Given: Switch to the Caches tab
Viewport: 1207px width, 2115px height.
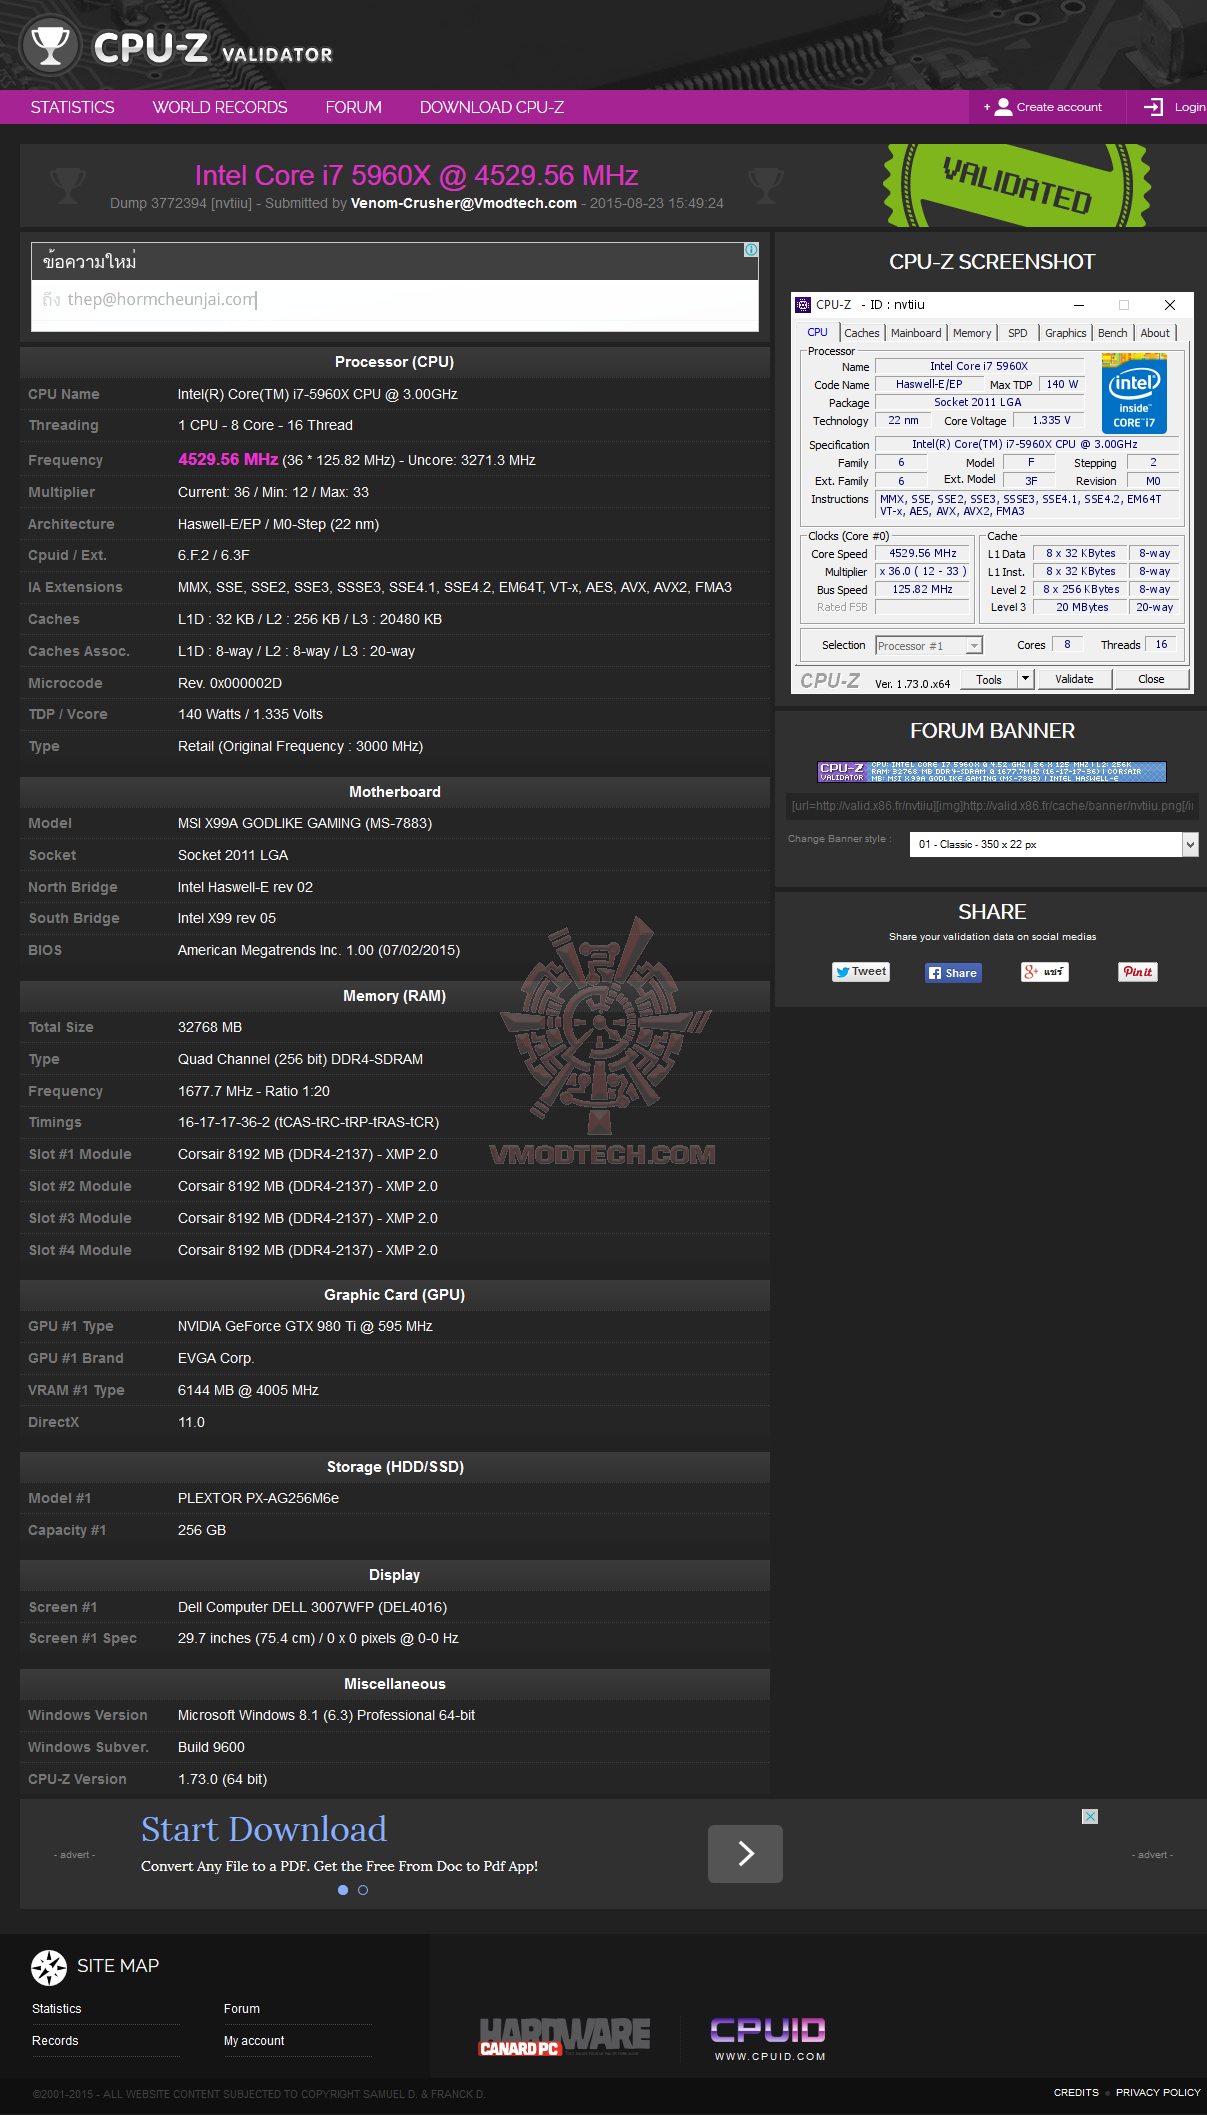Looking at the screenshot, I should [x=862, y=333].
